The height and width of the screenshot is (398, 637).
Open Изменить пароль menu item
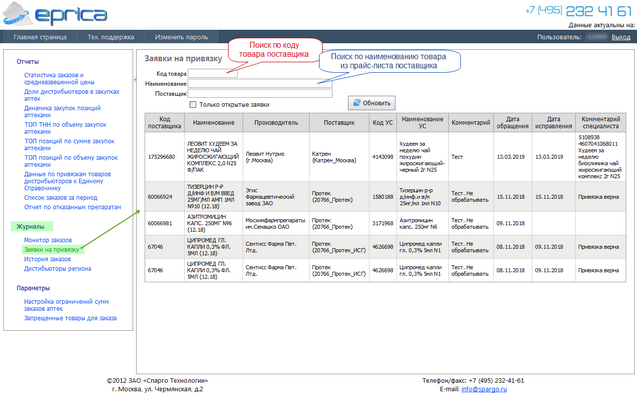[x=181, y=37]
